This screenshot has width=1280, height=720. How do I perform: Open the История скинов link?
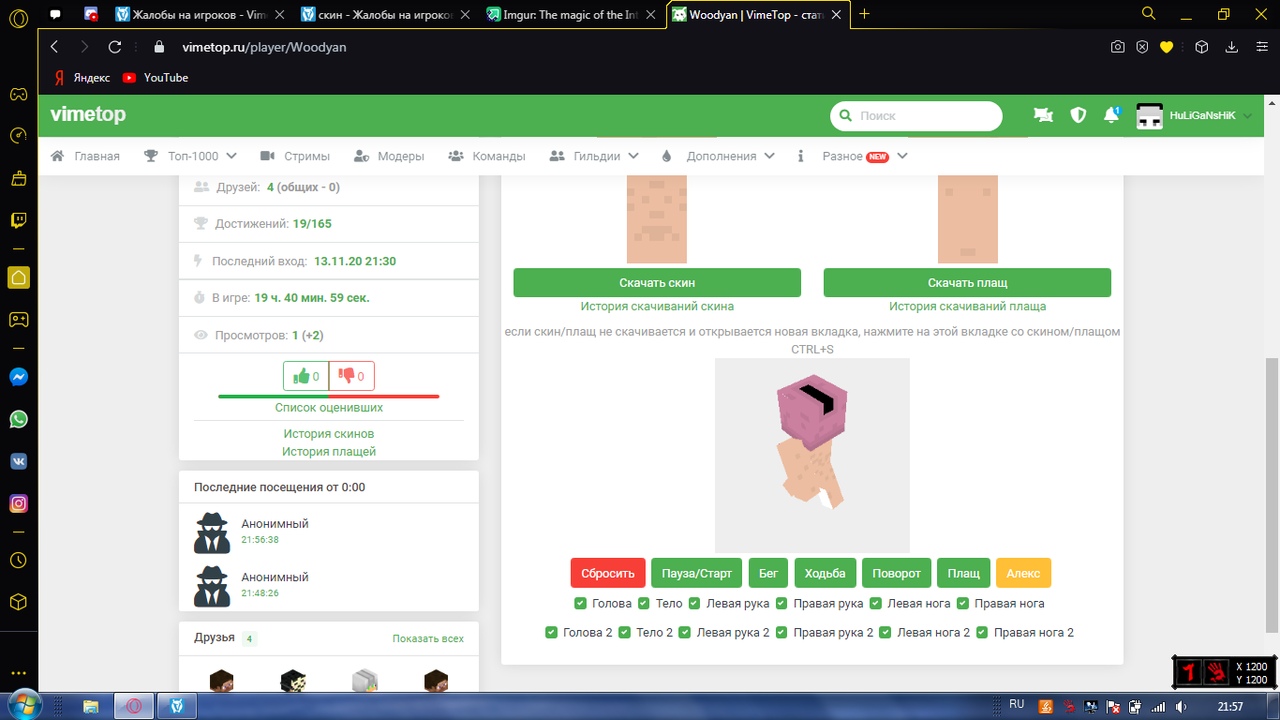pos(328,434)
